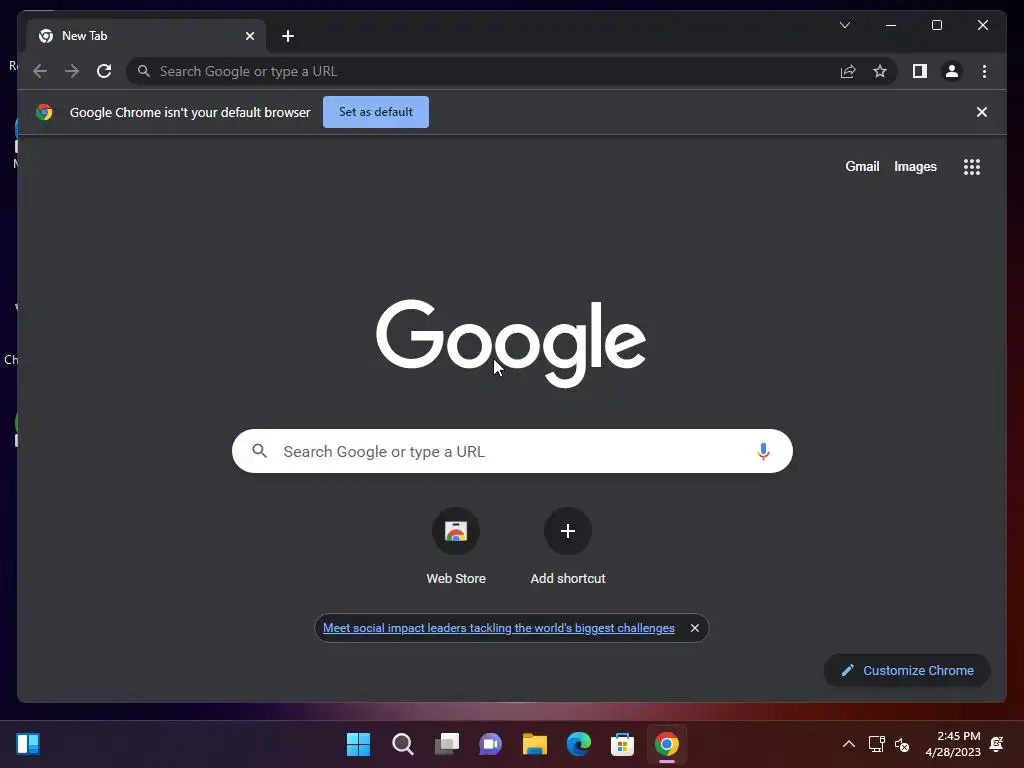Select the New Tab tab

(147, 36)
